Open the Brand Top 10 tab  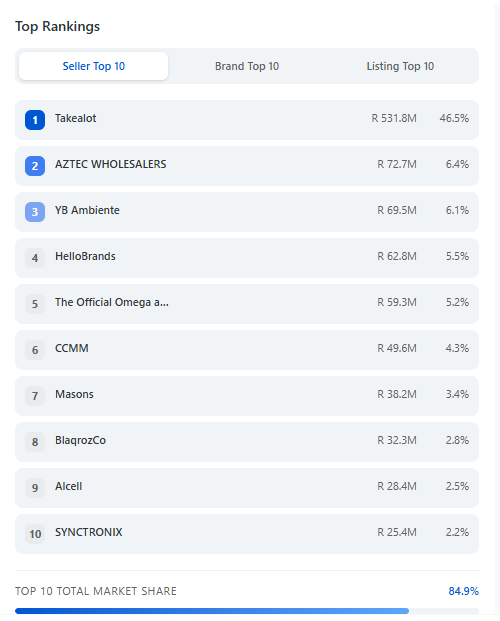coord(247,66)
